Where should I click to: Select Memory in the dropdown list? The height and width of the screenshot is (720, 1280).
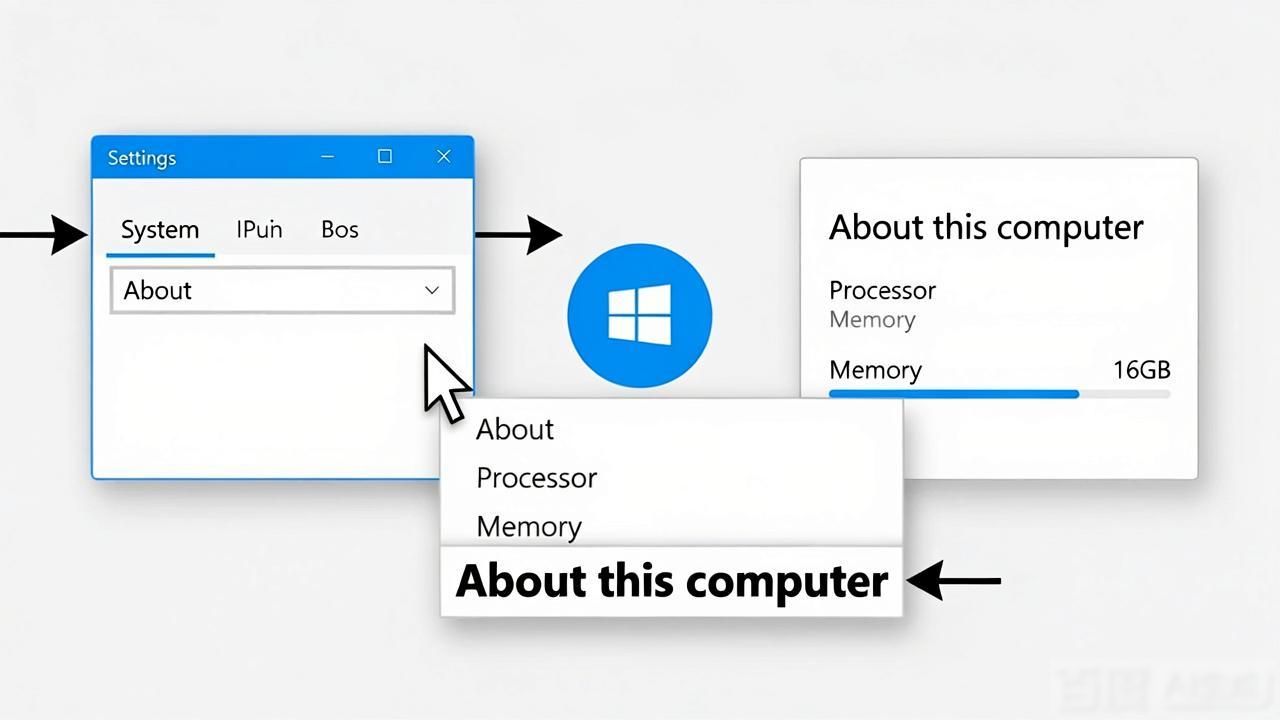529,526
